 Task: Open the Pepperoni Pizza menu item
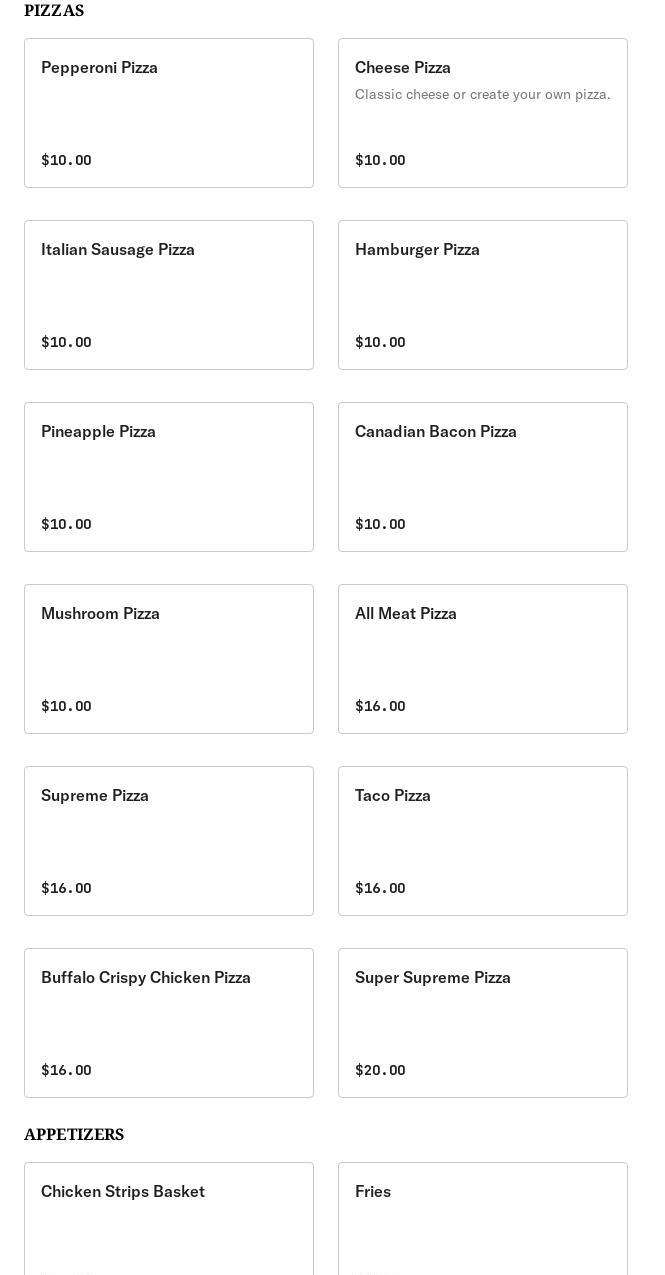click(x=168, y=113)
